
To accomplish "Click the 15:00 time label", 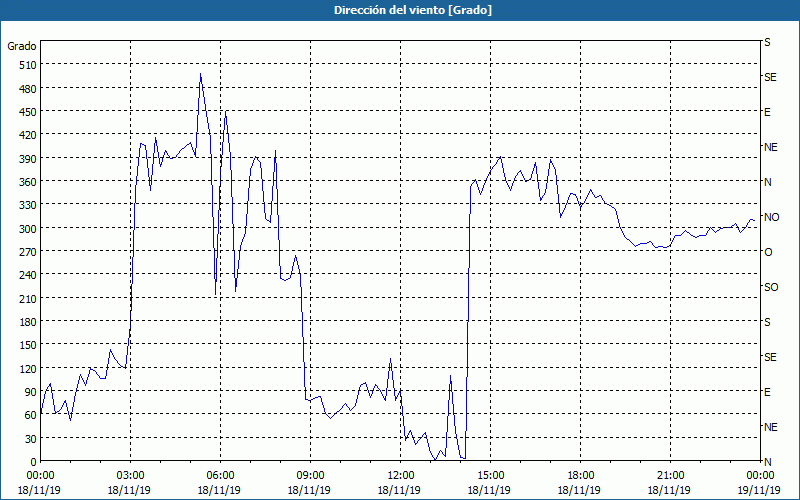I will (x=490, y=476).
